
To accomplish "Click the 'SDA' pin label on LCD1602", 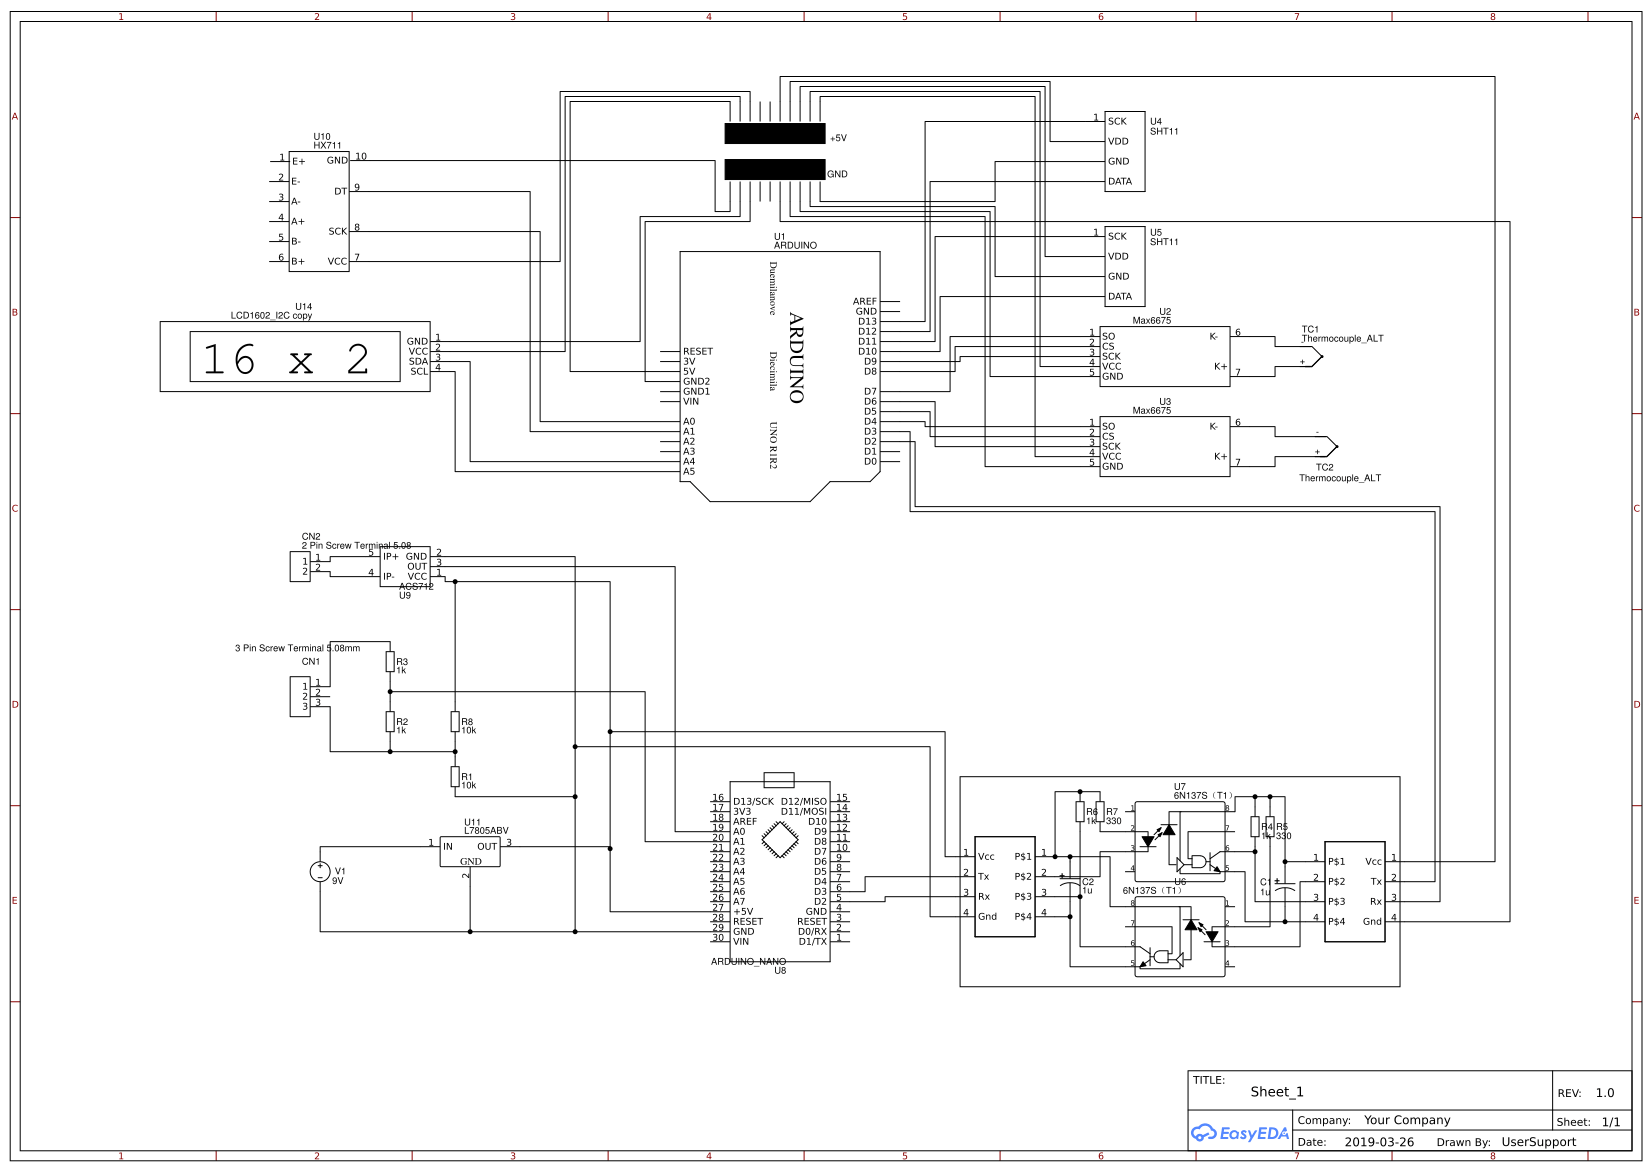I will [x=418, y=361].
